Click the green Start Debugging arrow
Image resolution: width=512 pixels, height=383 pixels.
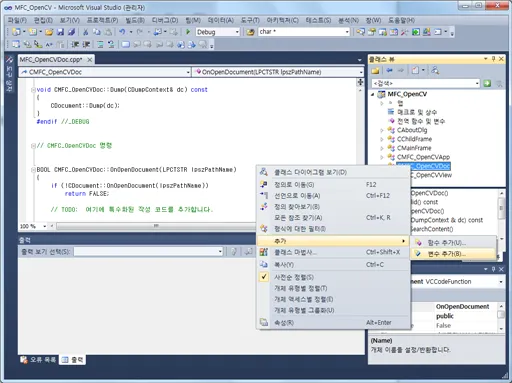(x=188, y=32)
